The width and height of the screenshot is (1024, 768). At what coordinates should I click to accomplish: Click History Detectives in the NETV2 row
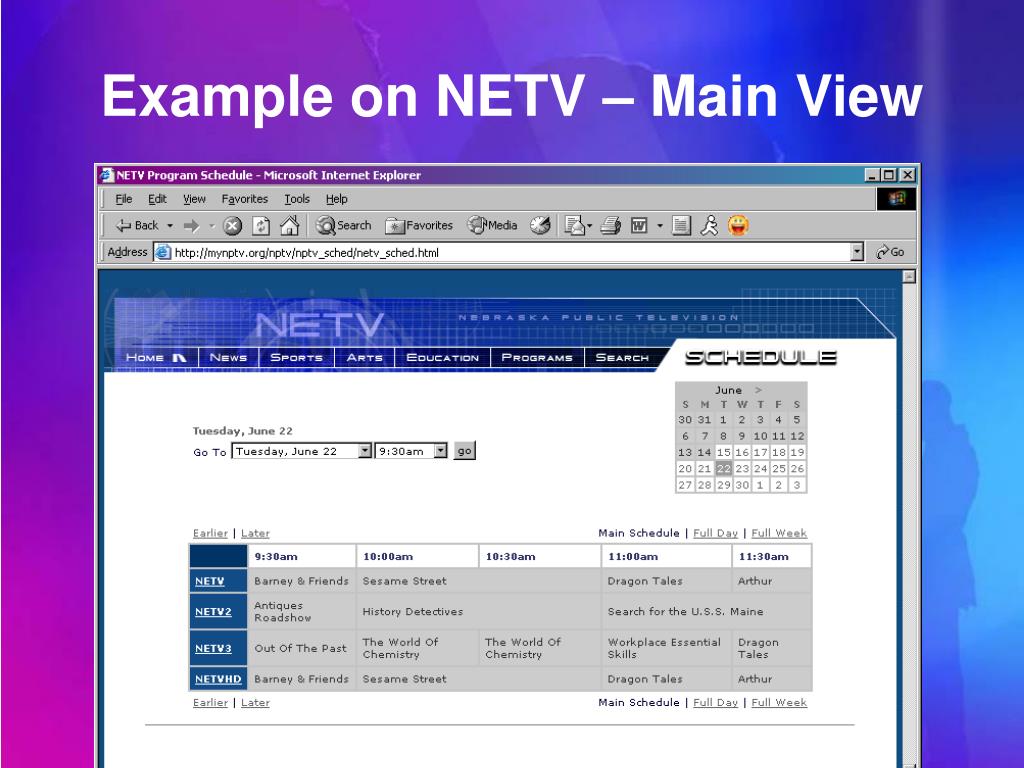(x=413, y=612)
